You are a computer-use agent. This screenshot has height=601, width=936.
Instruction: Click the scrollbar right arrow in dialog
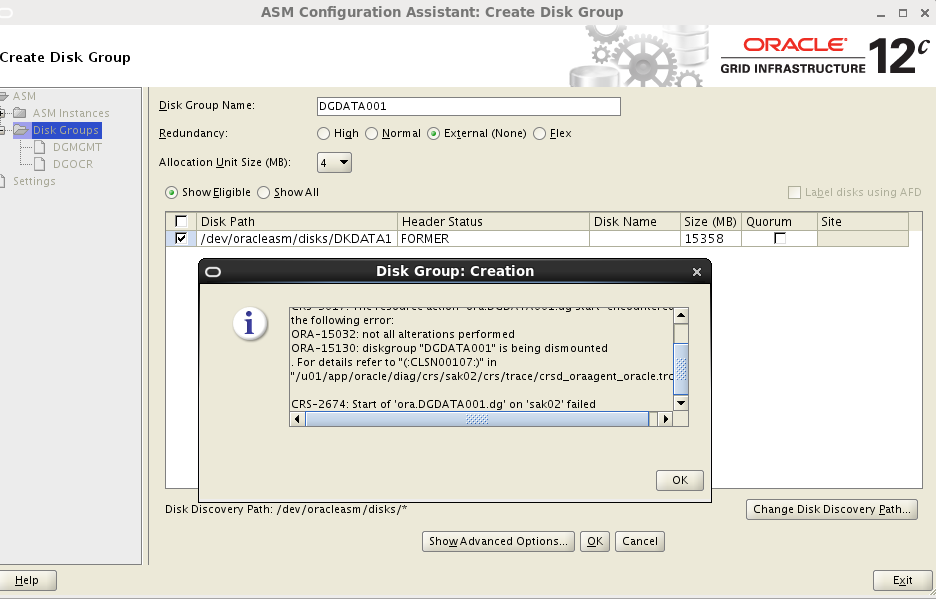(x=665, y=419)
